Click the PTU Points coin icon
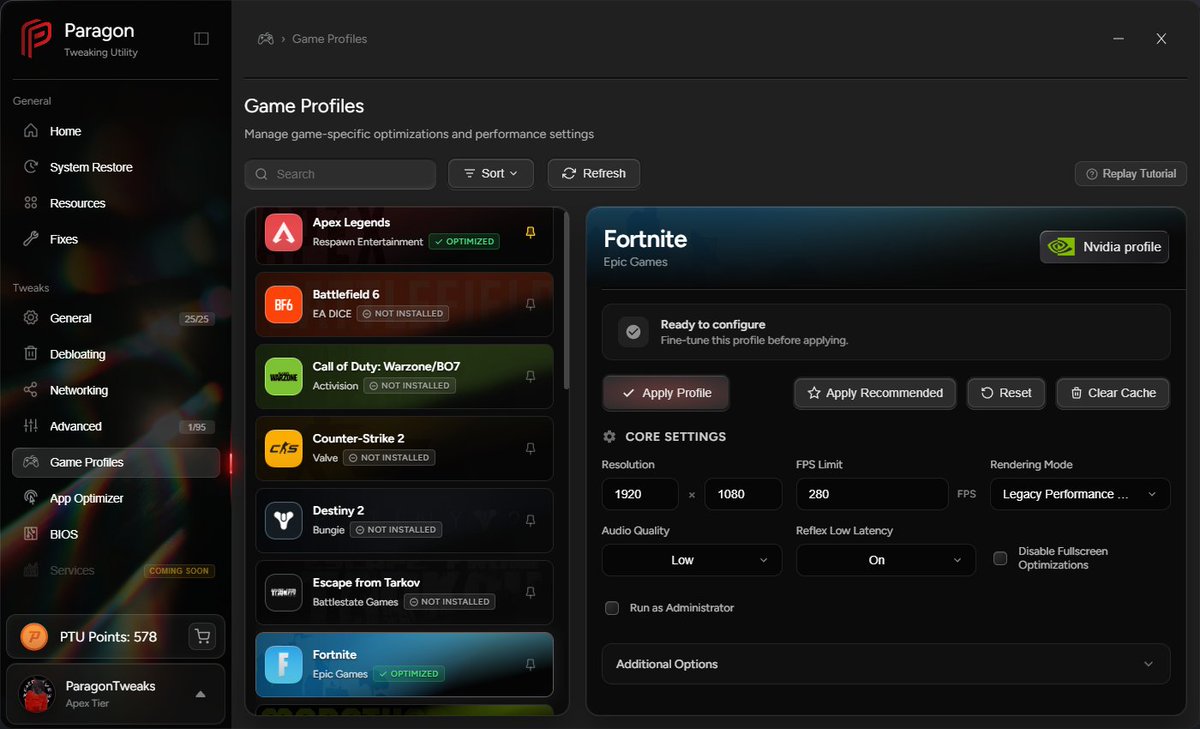The image size is (1200, 729). tap(34, 637)
